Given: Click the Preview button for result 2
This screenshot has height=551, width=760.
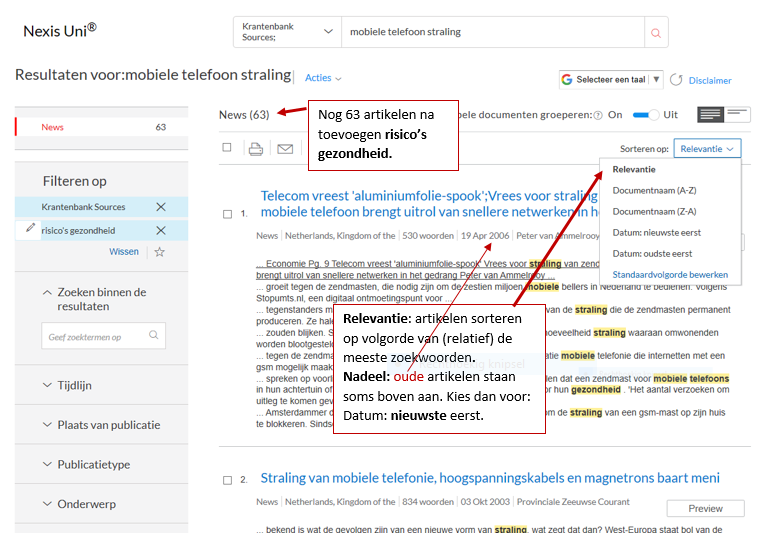Looking at the screenshot, I should coord(705,508).
